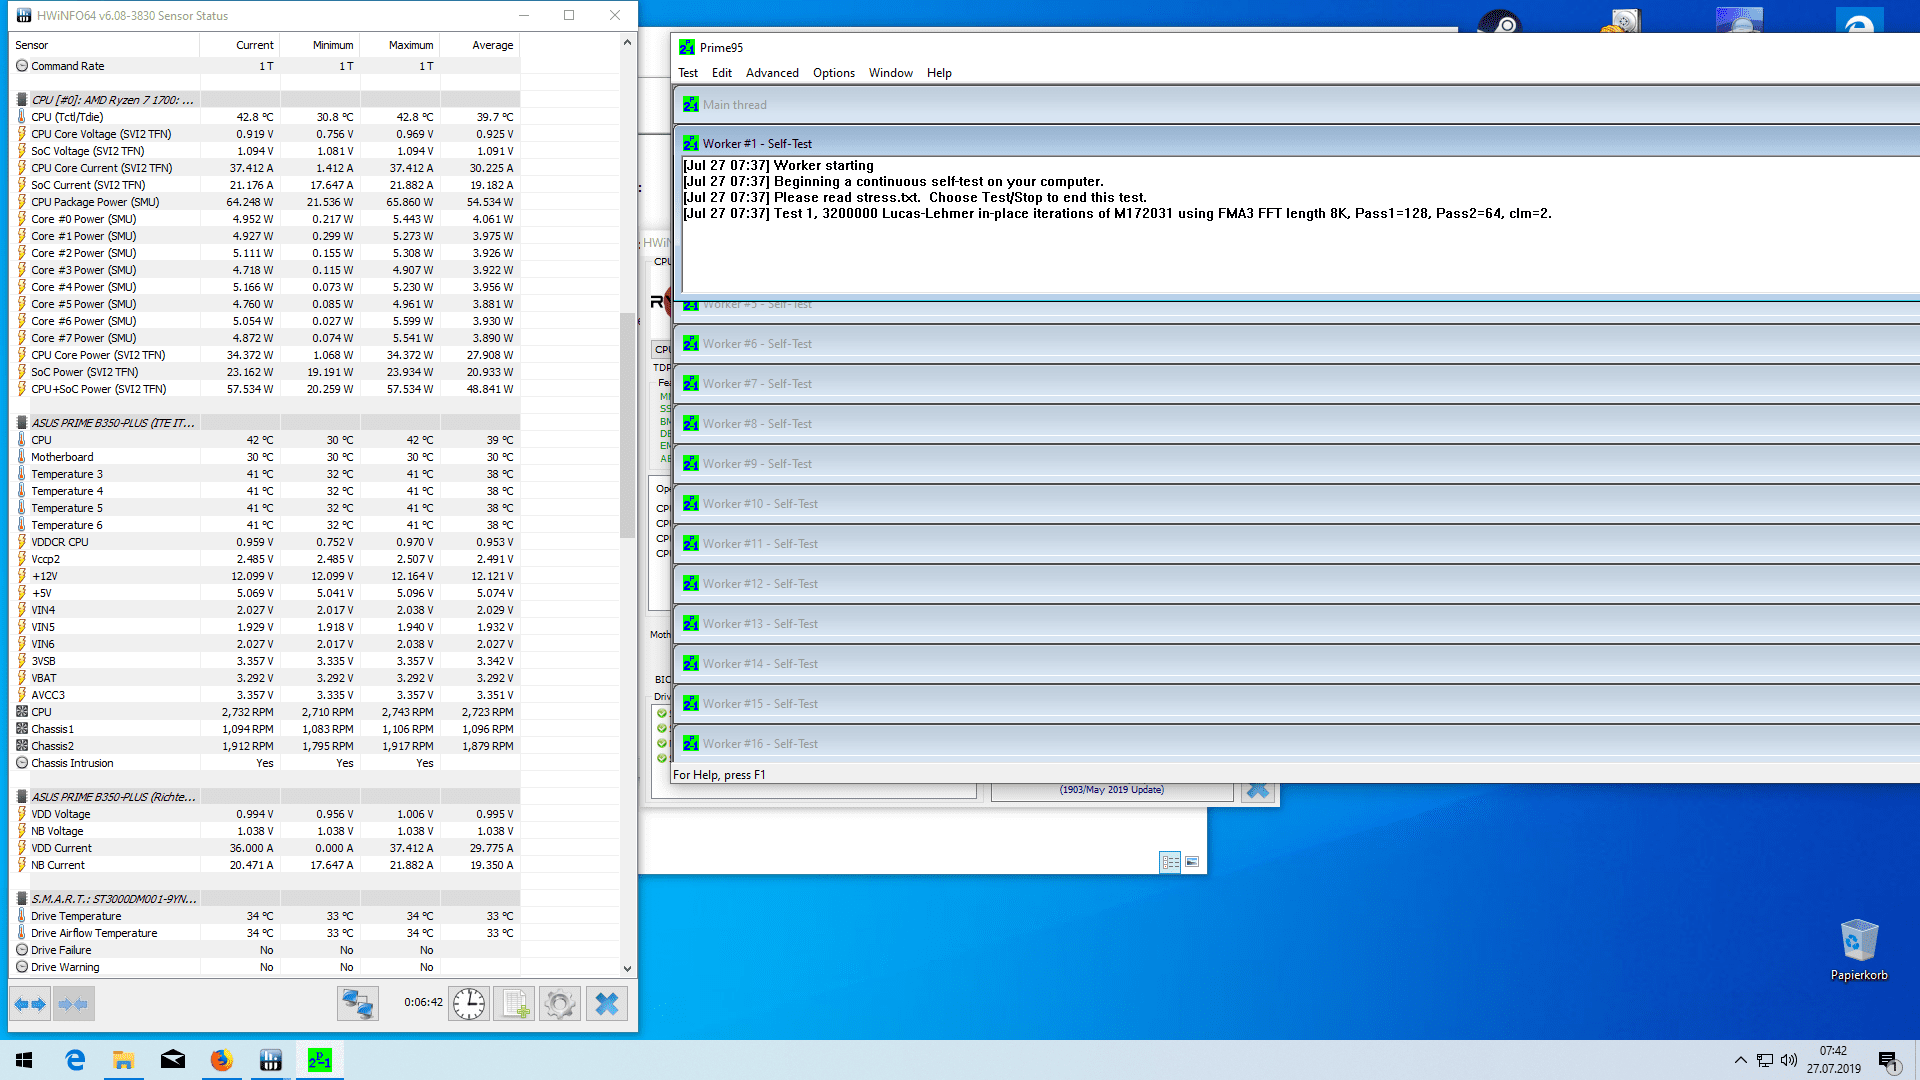This screenshot has width=1920, height=1080.
Task: Click the sensor list scroll down arrow
Action: click(x=627, y=968)
